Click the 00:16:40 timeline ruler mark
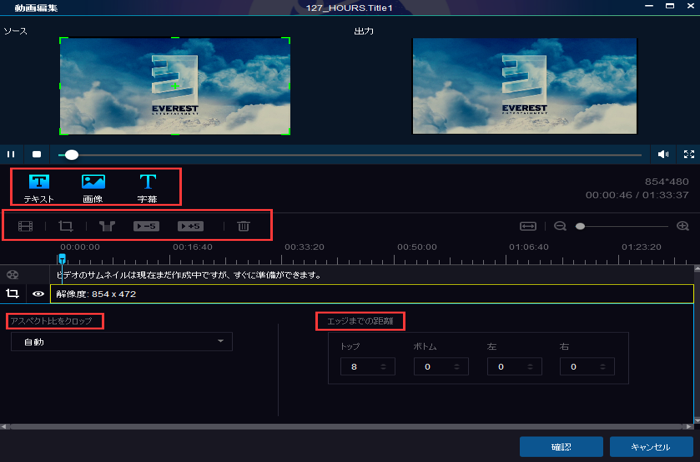 [192, 247]
